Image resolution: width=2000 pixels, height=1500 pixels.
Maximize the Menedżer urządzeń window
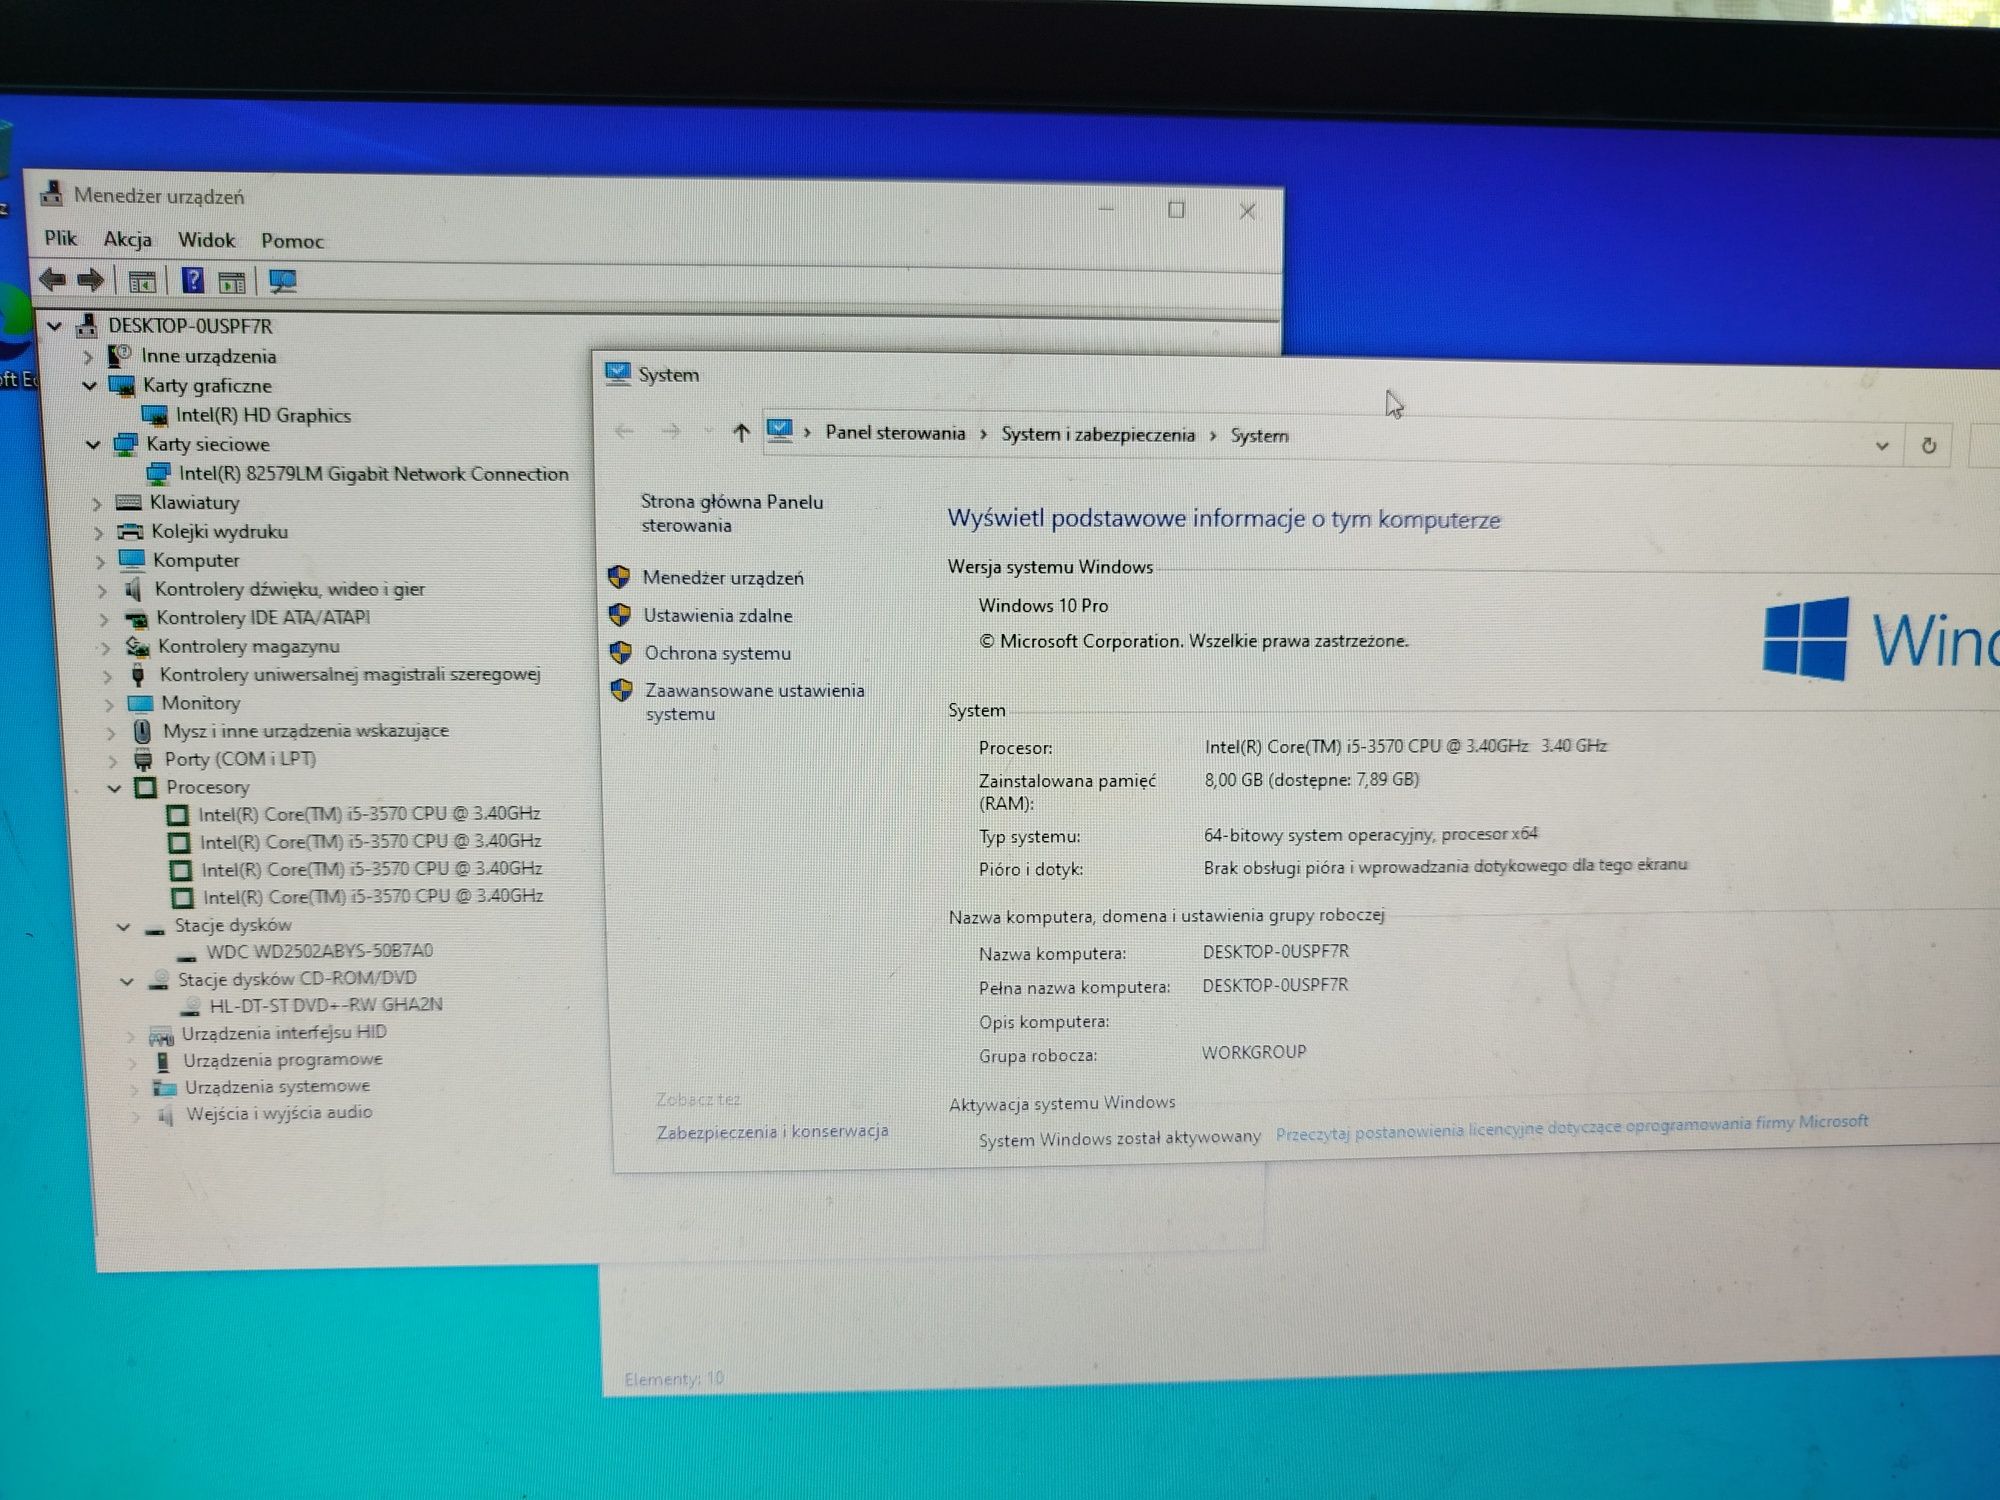(1176, 210)
